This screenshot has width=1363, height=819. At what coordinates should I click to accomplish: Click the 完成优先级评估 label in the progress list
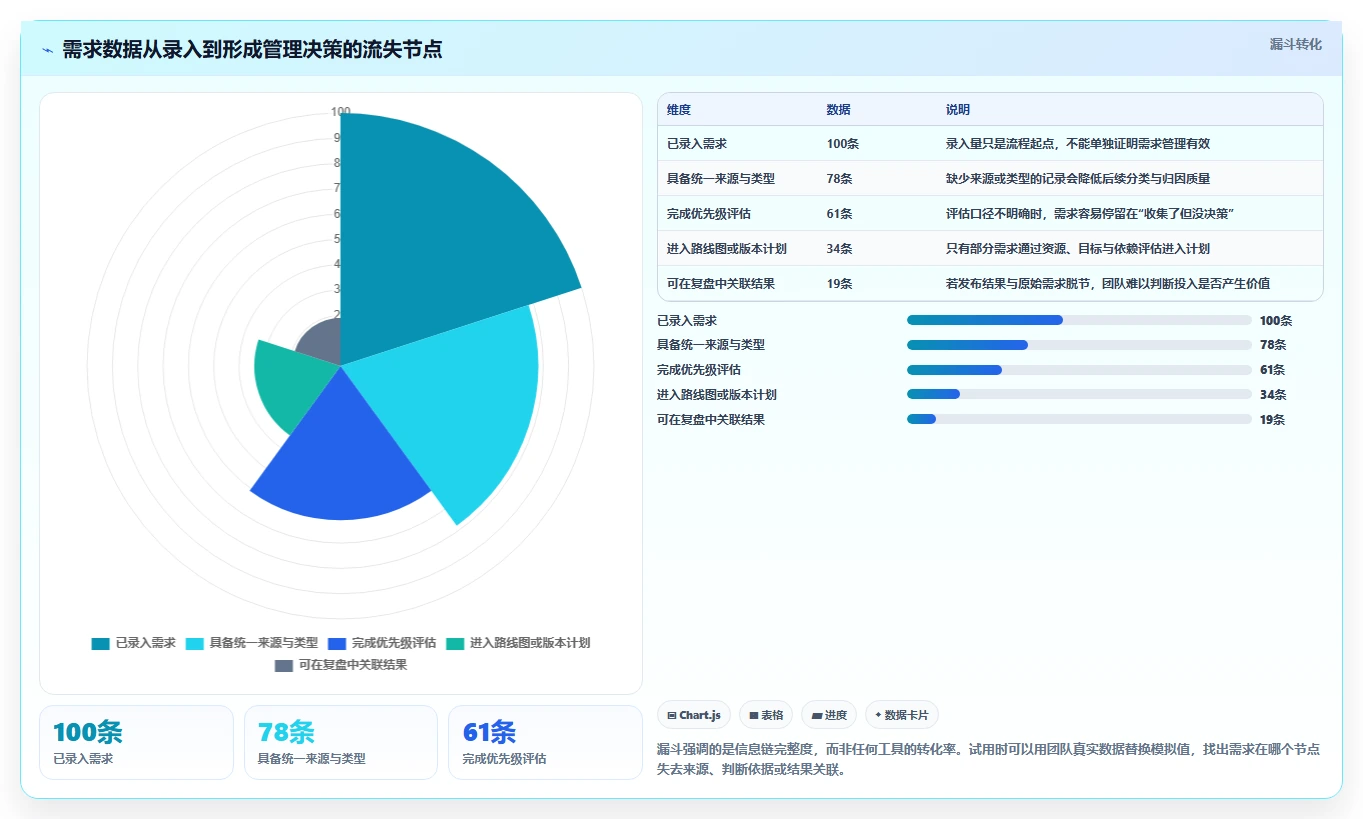tap(699, 370)
